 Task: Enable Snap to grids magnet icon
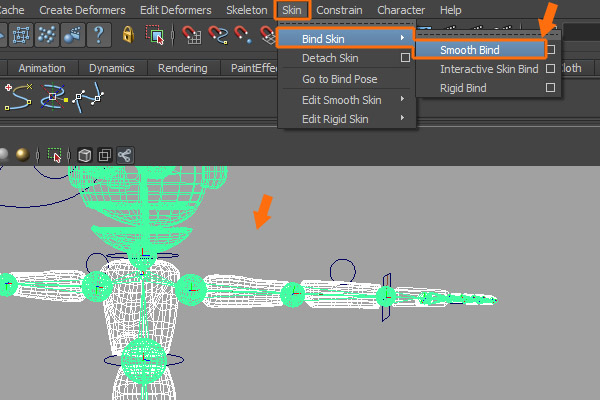coord(192,35)
